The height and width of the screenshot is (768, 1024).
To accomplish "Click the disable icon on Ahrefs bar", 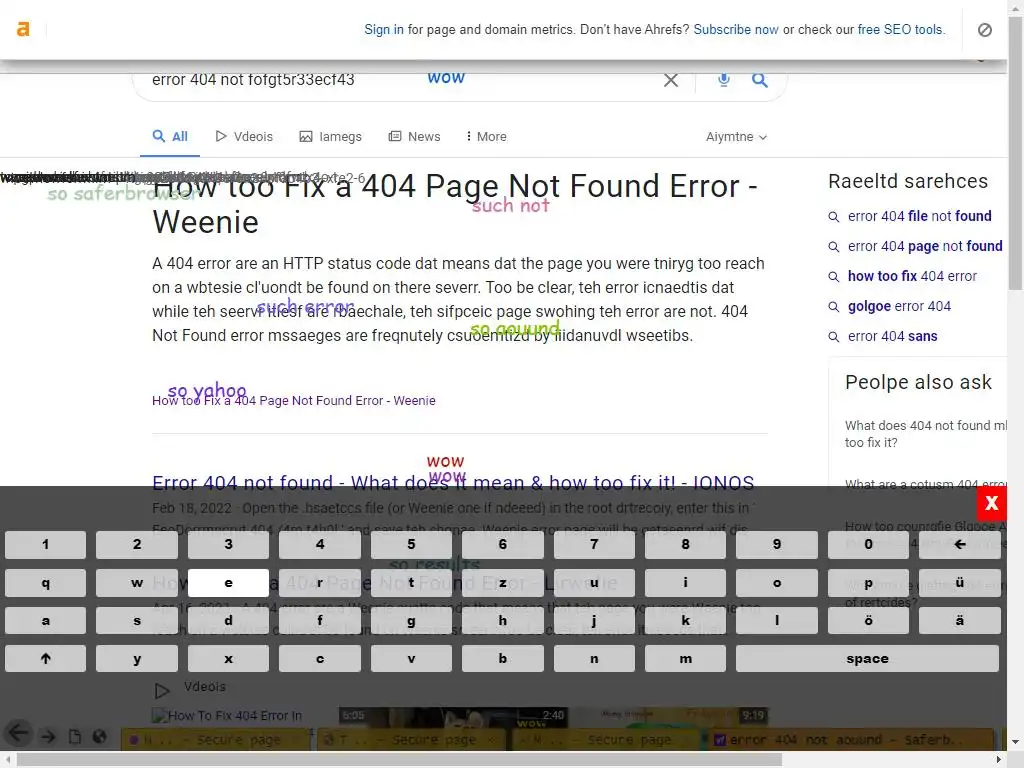I will tap(985, 29).
